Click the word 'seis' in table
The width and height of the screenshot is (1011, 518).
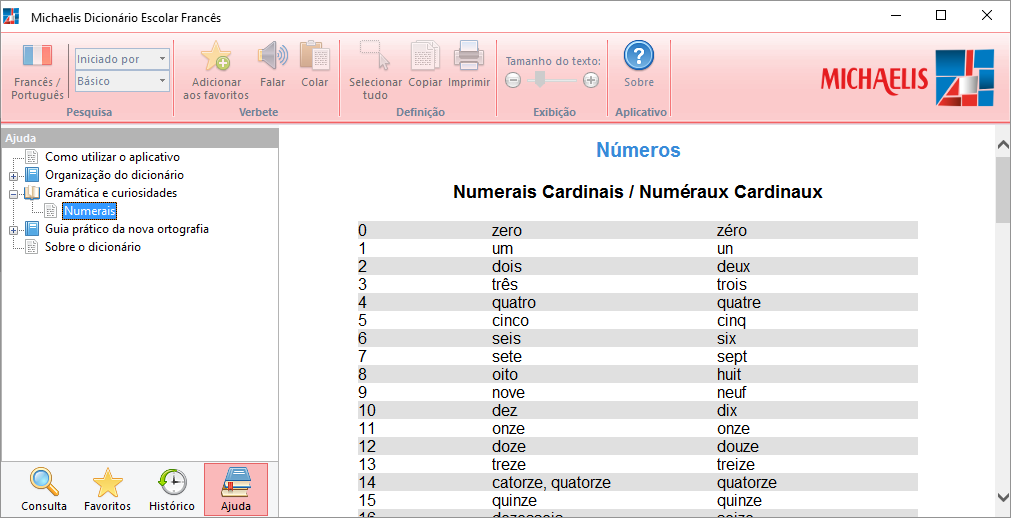pyautogui.click(x=506, y=339)
